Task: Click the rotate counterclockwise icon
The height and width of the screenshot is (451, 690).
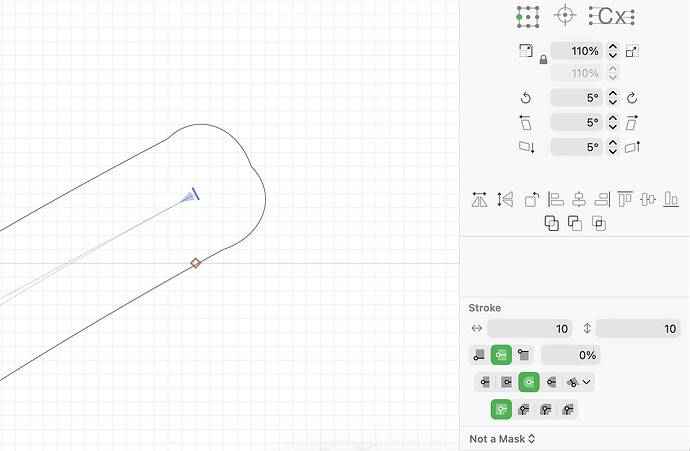Action: (525, 98)
